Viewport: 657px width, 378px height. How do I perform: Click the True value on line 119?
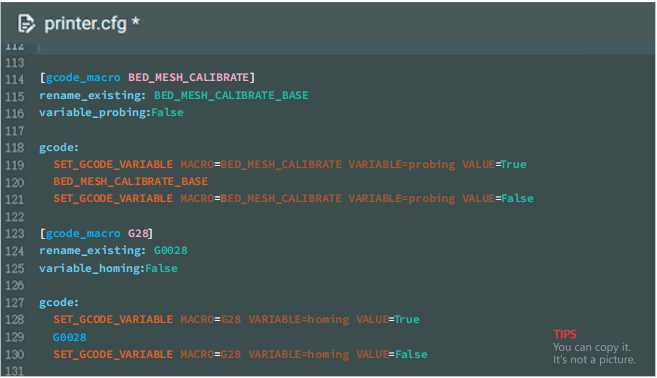pos(514,164)
